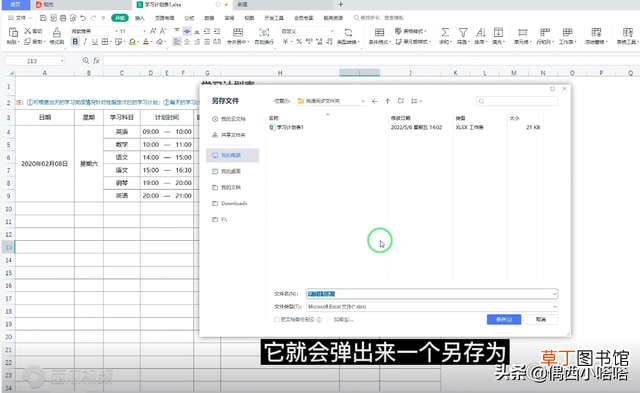Click the new folder icon in dialog
Screen dimensions: 640x393
click(x=401, y=101)
